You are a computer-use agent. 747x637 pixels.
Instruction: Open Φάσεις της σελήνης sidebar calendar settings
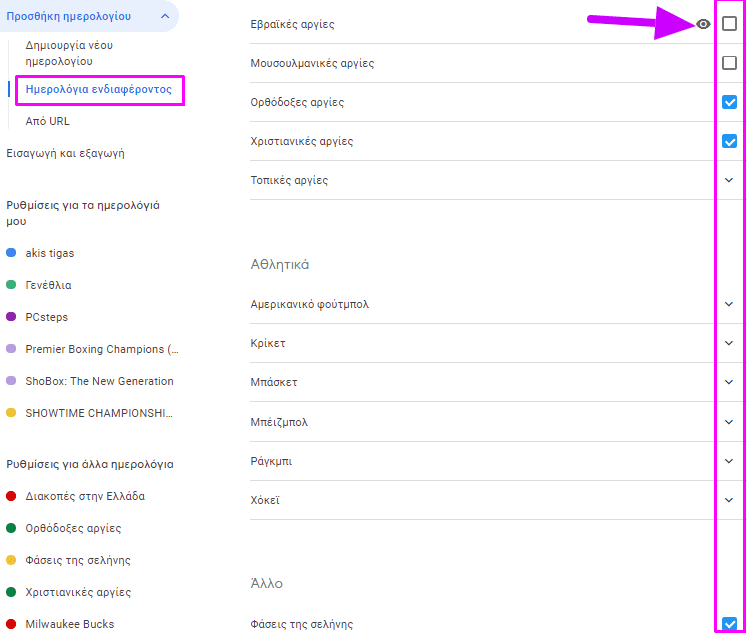click(78, 560)
